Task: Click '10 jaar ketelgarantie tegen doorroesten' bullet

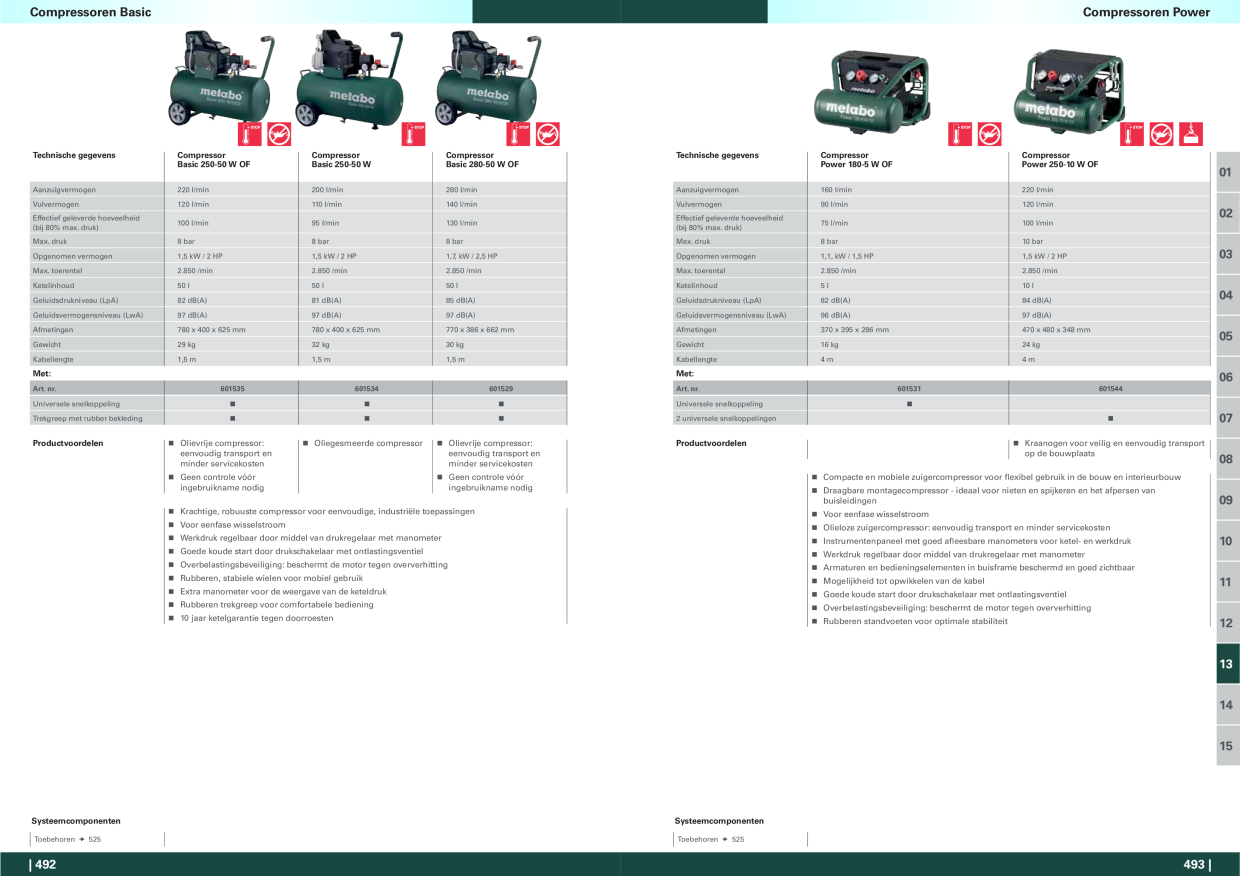Action: pos(257,618)
